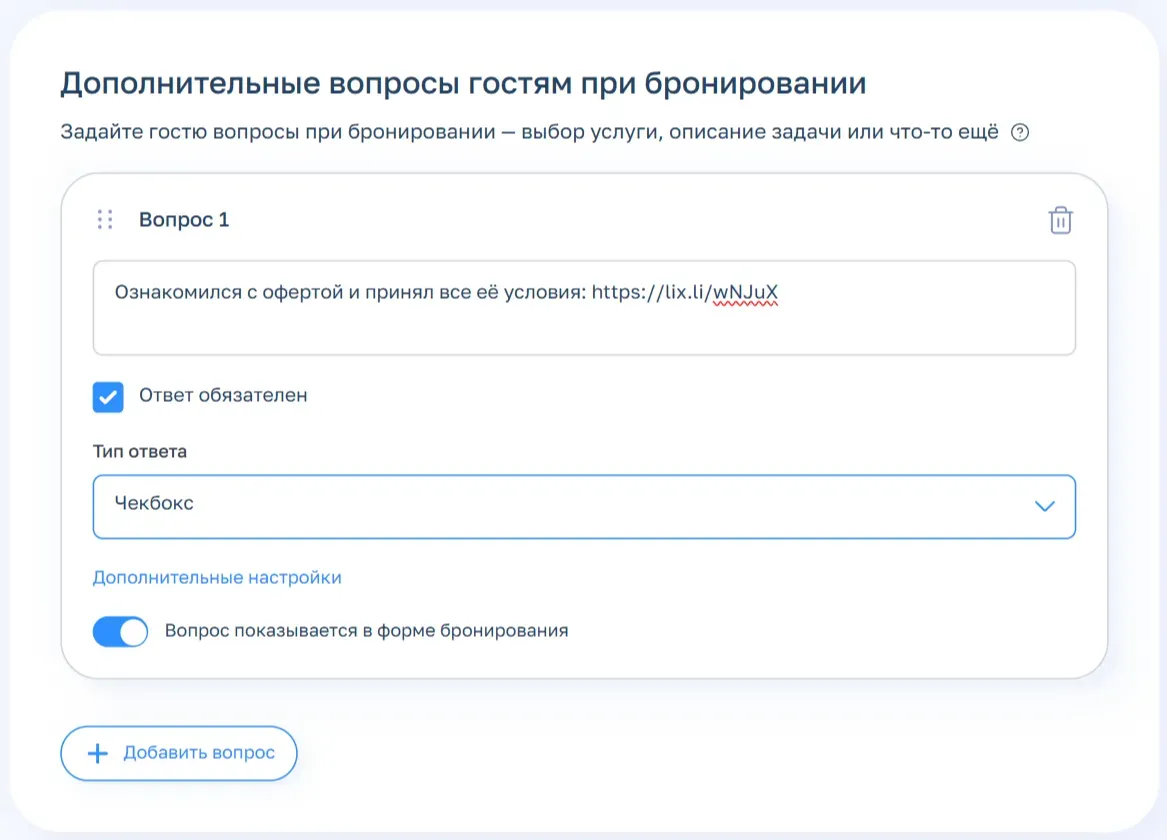
Task: Click the plus icon in Добавить вопрос
Action: coord(97,754)
